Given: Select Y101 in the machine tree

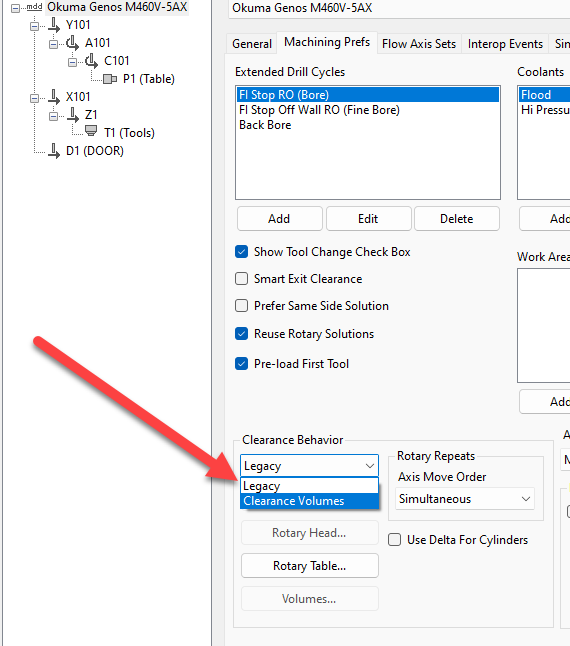Looking at the screenshot, I should point(78,25).
